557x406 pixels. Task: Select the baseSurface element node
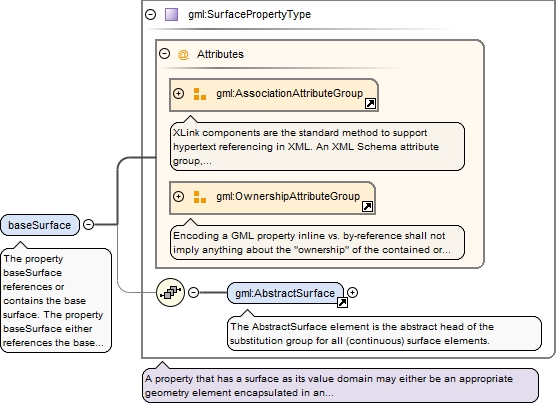[40, 225]
